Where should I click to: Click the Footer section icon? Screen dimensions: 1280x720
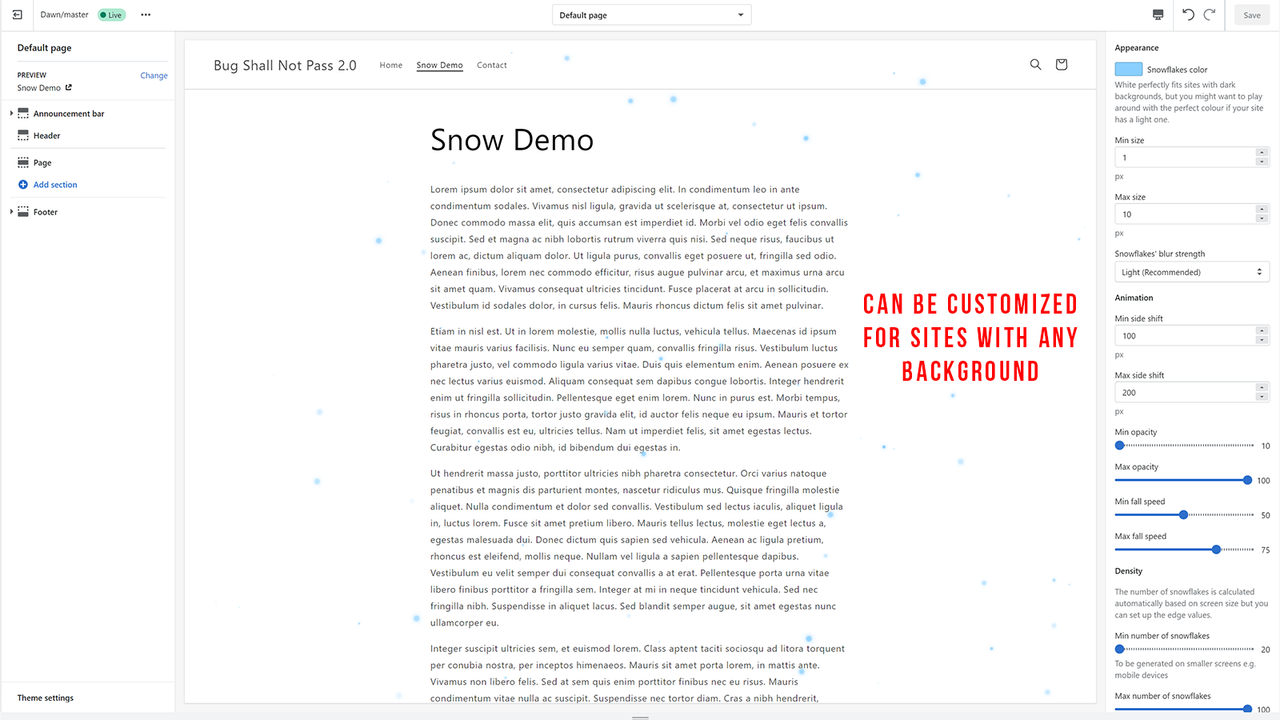[x=23, y=212]
